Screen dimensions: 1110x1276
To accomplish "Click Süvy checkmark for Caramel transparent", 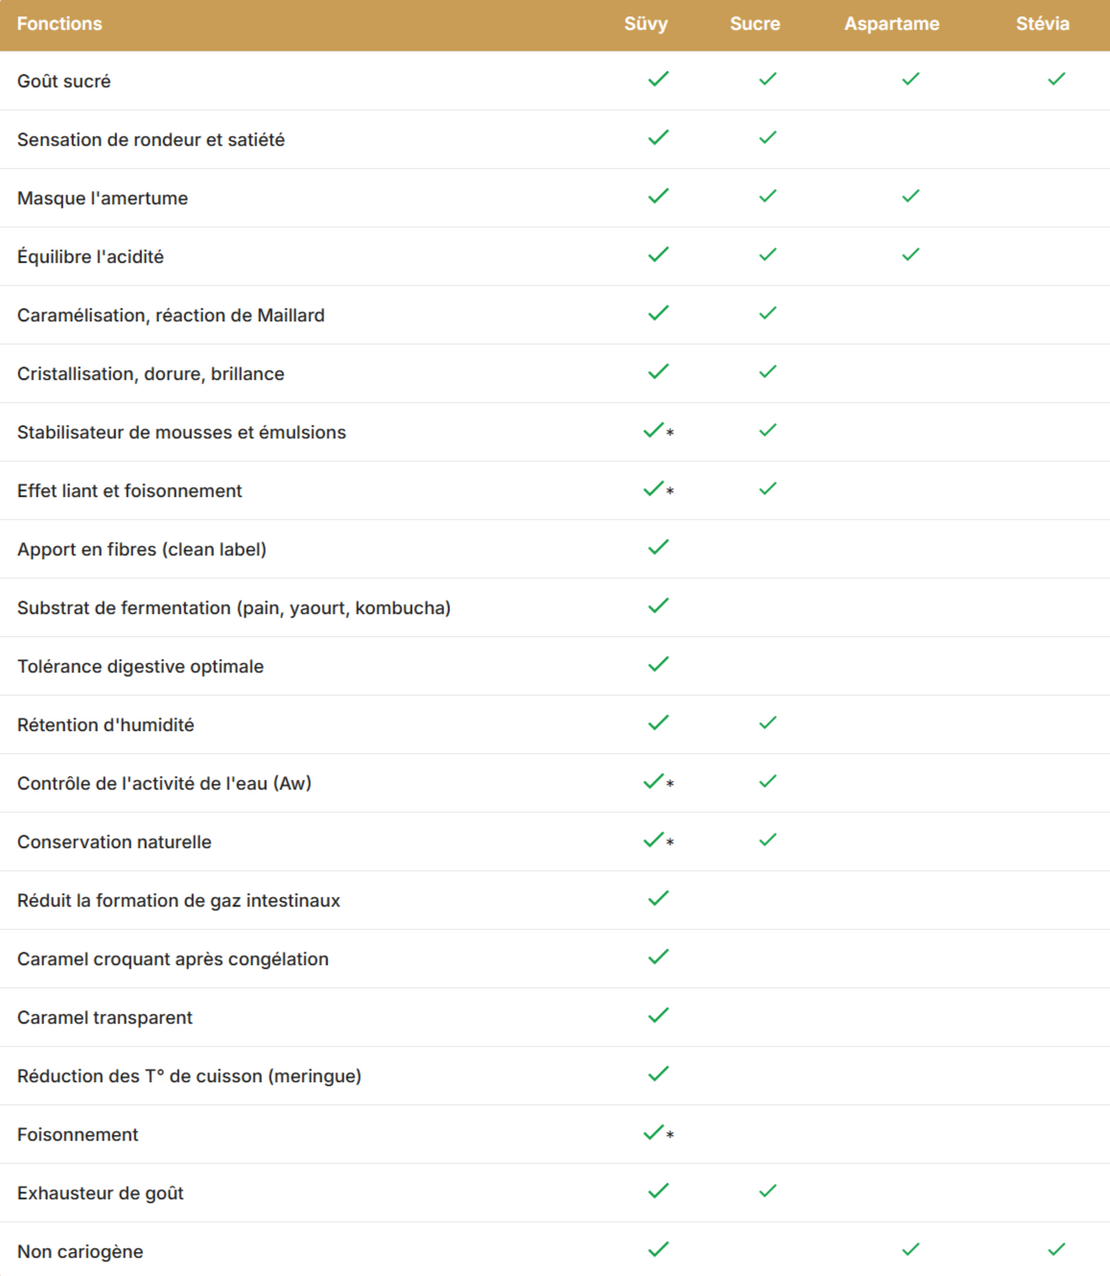I will [x=658, y=1015].
